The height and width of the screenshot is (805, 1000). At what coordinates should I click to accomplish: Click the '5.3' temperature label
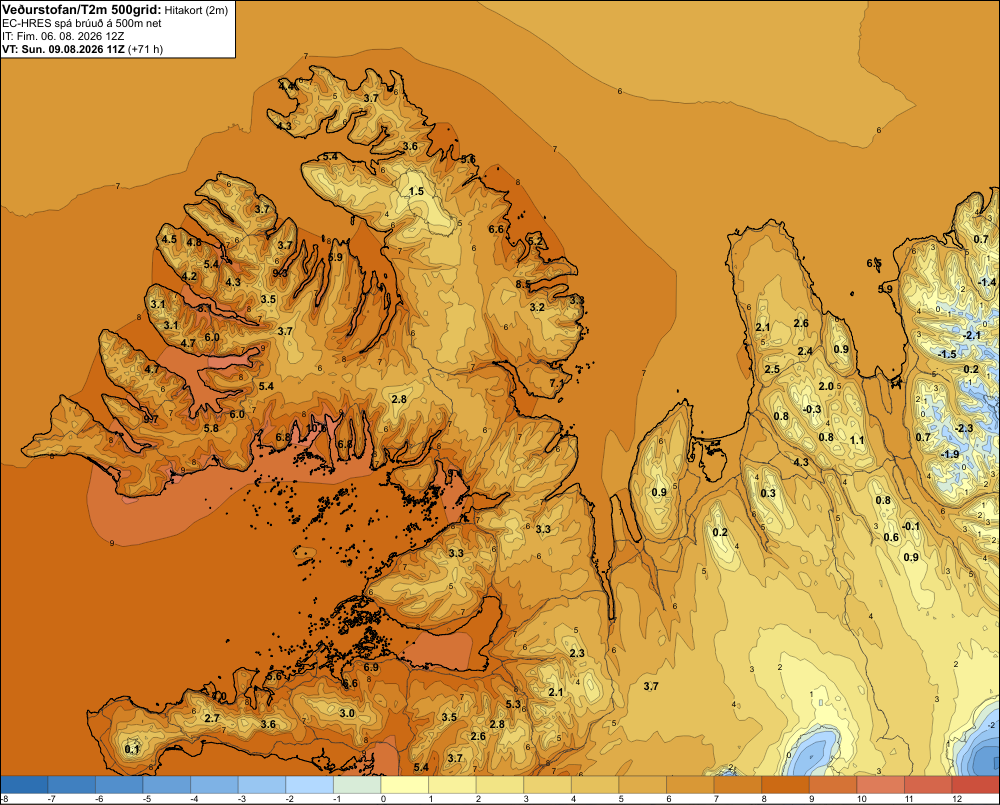(513, 704)
